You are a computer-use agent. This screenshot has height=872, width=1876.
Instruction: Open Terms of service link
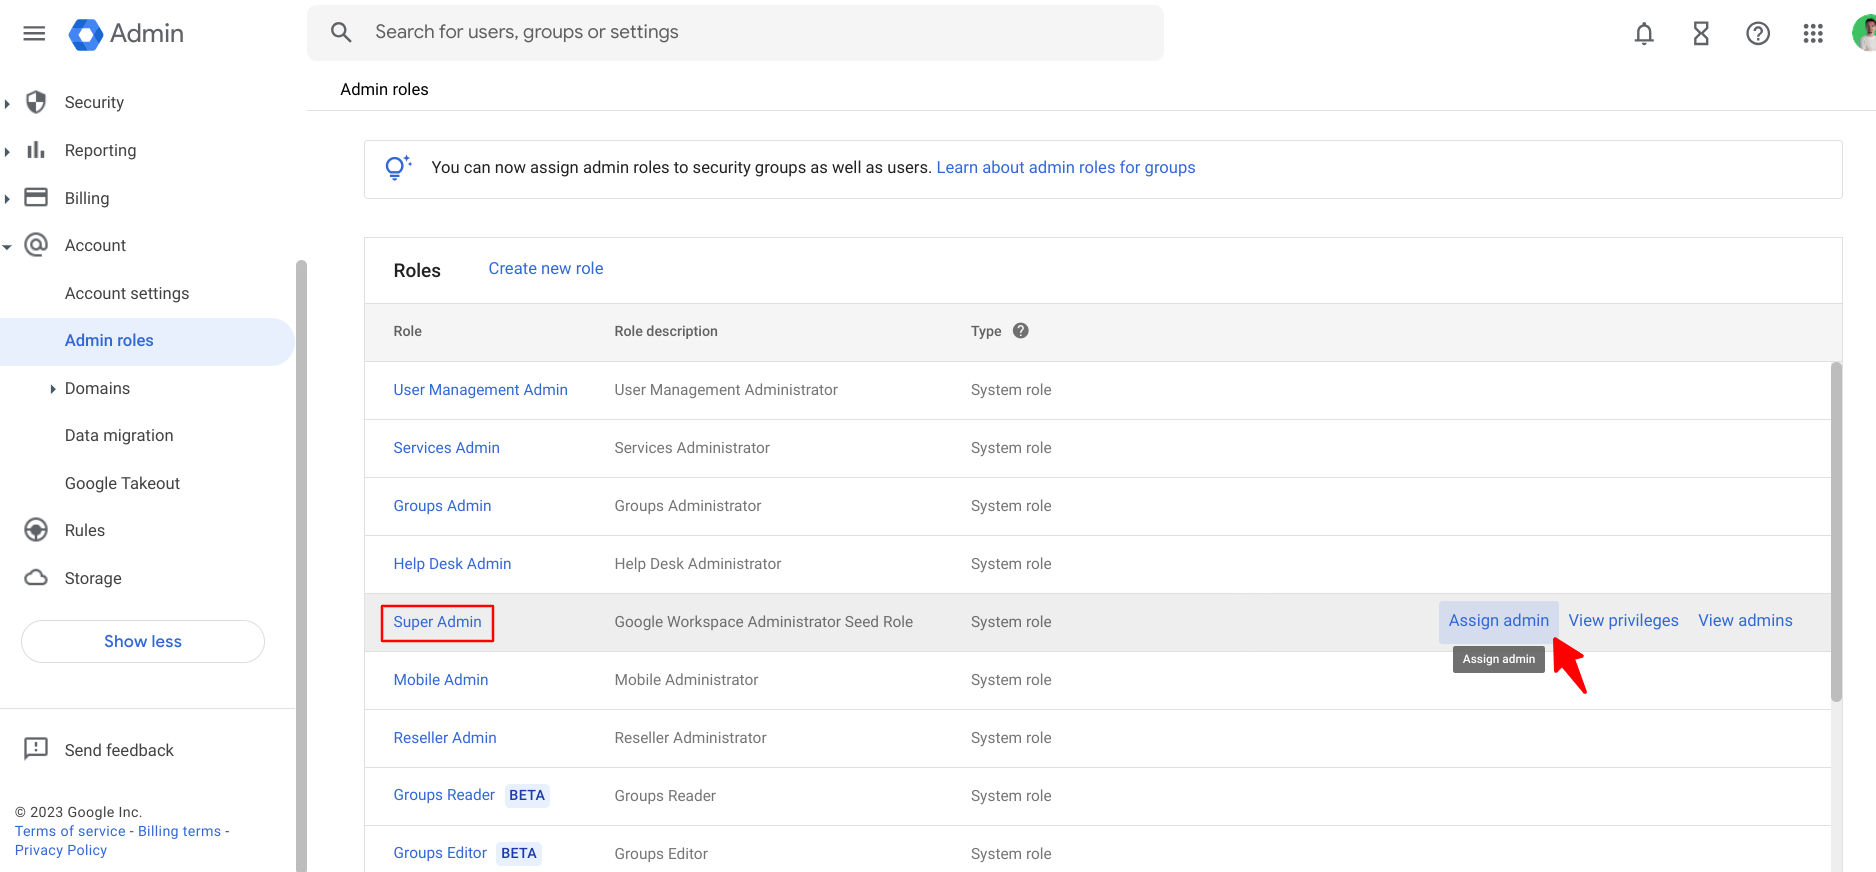70,831
